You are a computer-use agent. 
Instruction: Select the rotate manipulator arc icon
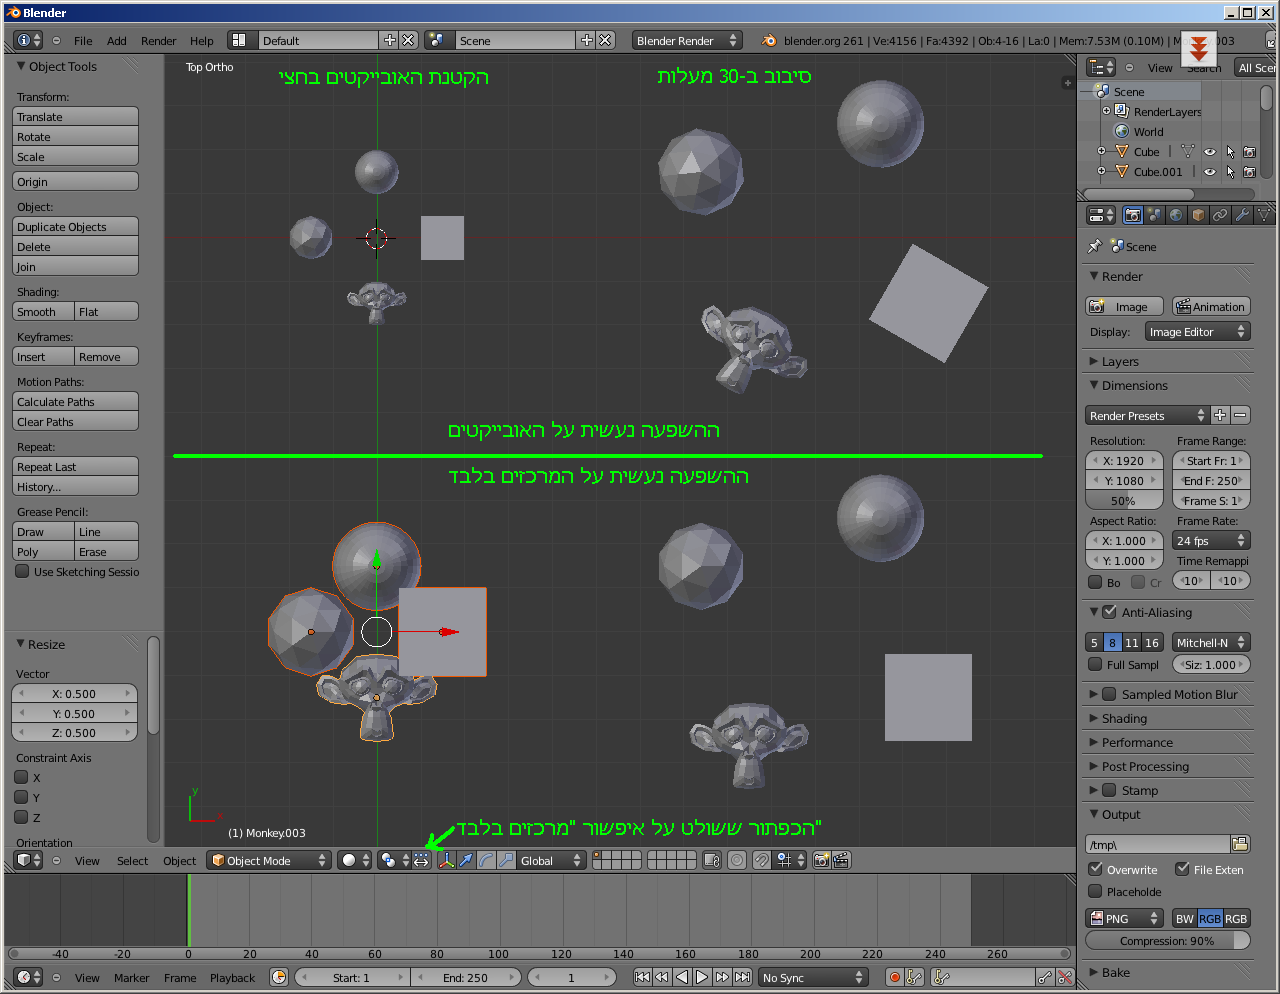click(x=486, y=860)
